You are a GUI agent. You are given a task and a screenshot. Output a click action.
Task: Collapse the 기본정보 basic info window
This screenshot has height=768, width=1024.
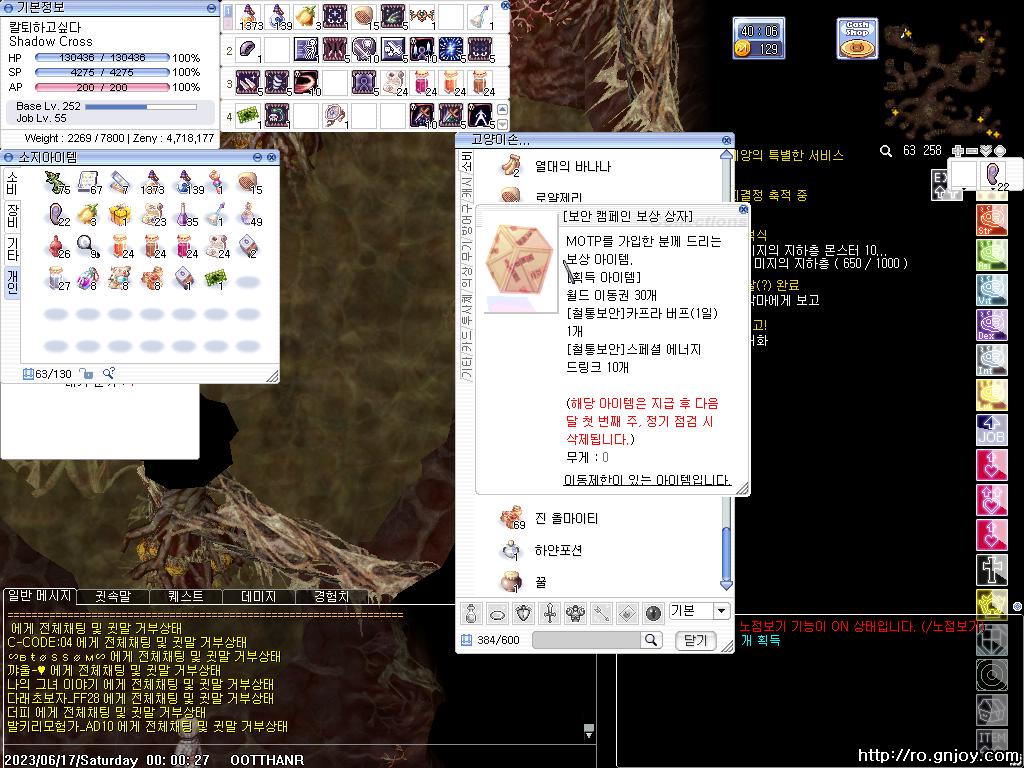(212, 8)
